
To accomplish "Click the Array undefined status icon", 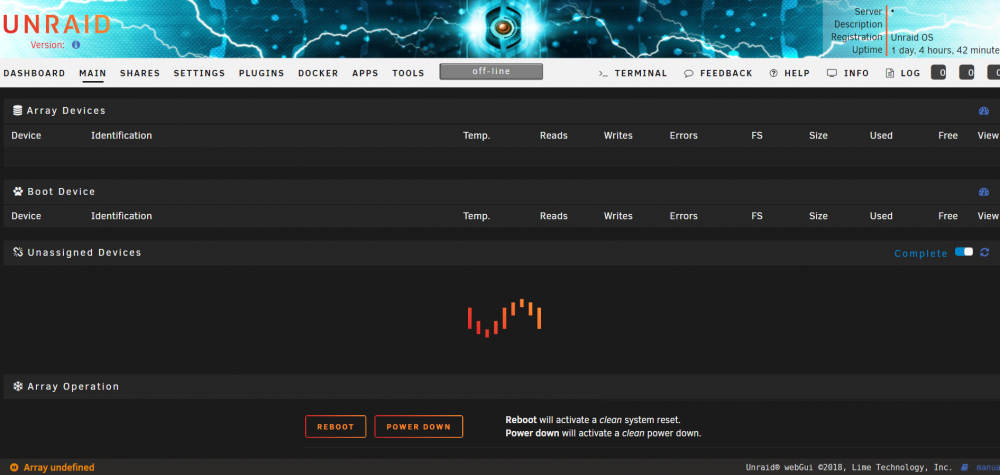I will point(14,467).
